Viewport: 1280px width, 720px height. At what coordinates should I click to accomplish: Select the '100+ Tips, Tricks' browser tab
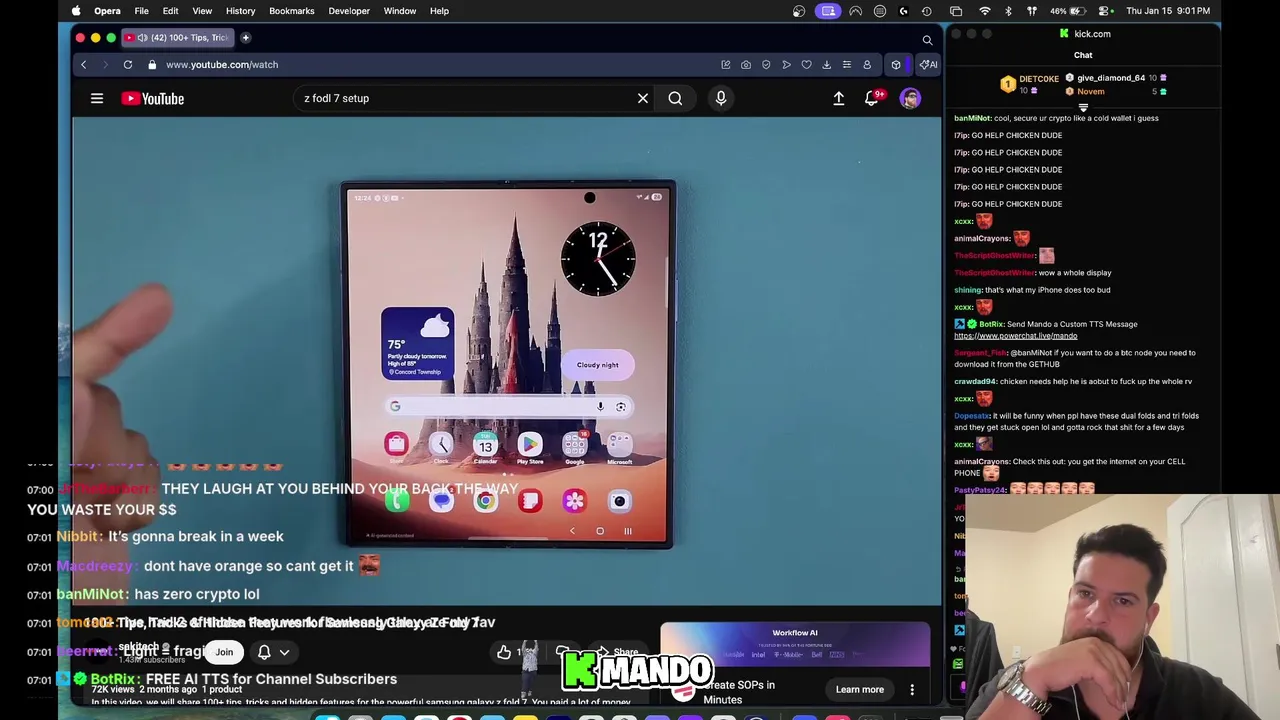click(x=178, y=37)
